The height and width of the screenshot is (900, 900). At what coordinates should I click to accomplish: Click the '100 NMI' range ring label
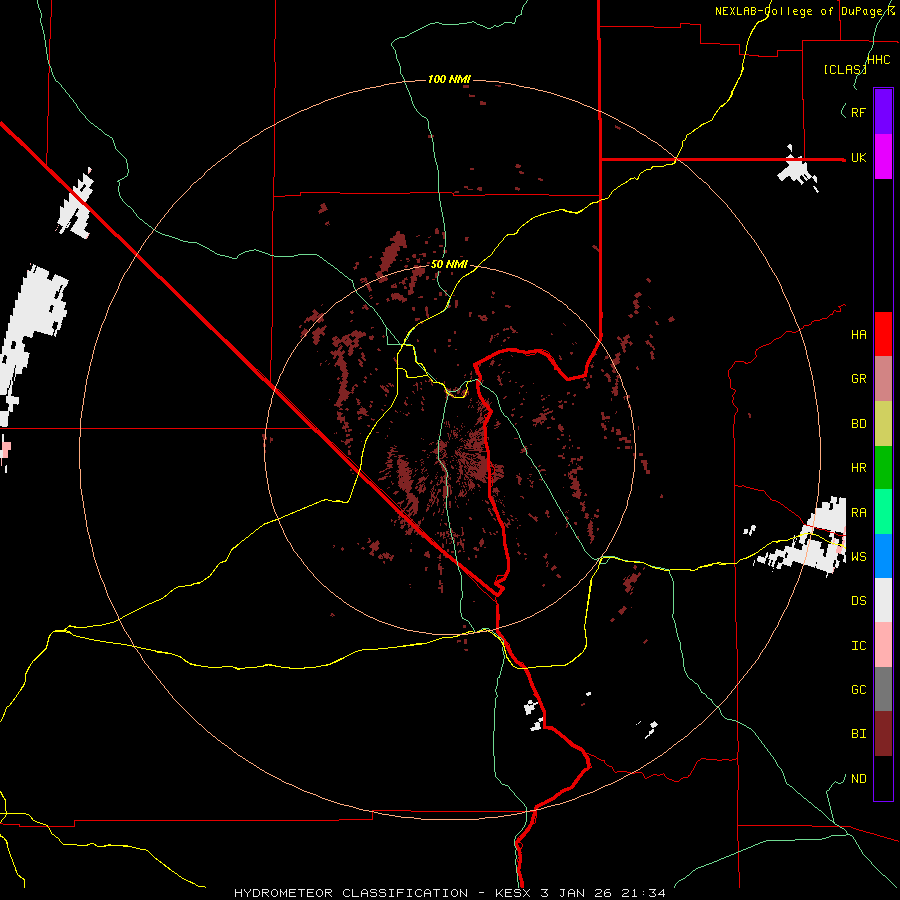tap(449, 79)
